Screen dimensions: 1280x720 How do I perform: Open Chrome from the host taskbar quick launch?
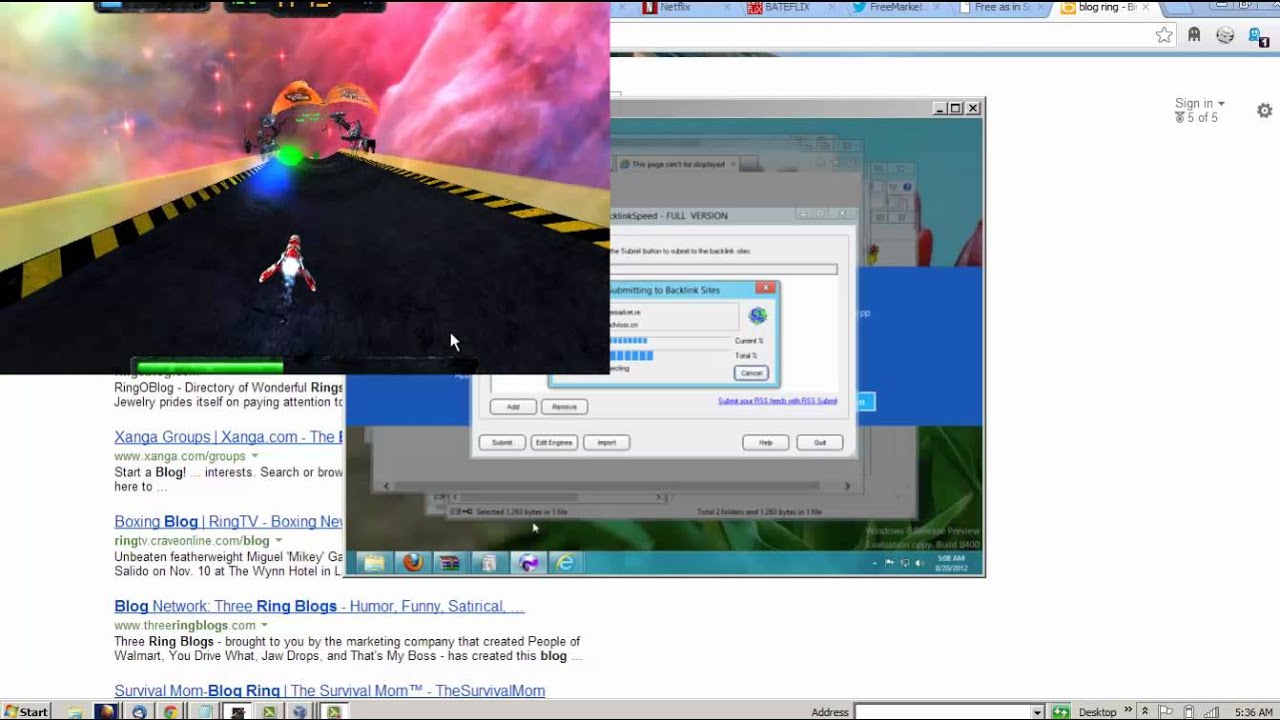click(170, 712)
